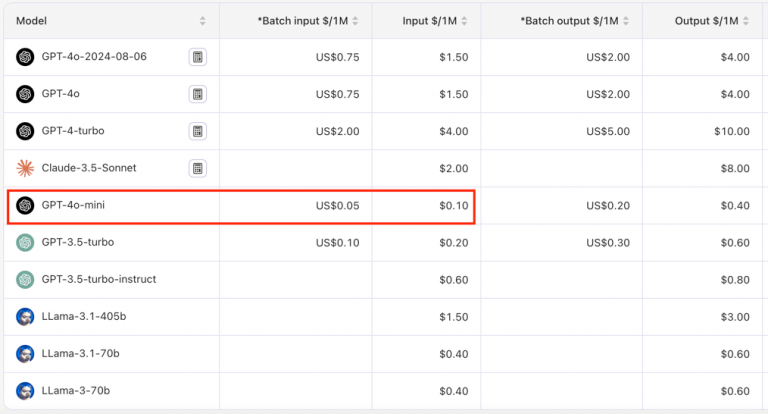Click the green logo beside GPT-3.5-turbo

[25, 242]
